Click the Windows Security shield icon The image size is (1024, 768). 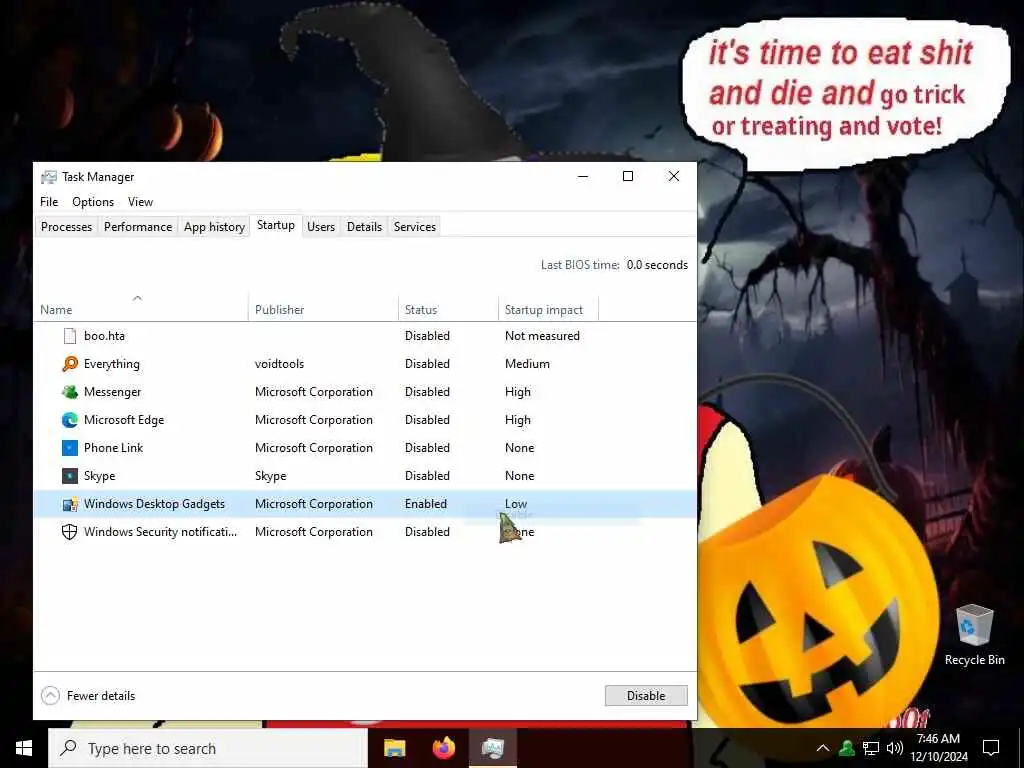[x=70, y=532]
